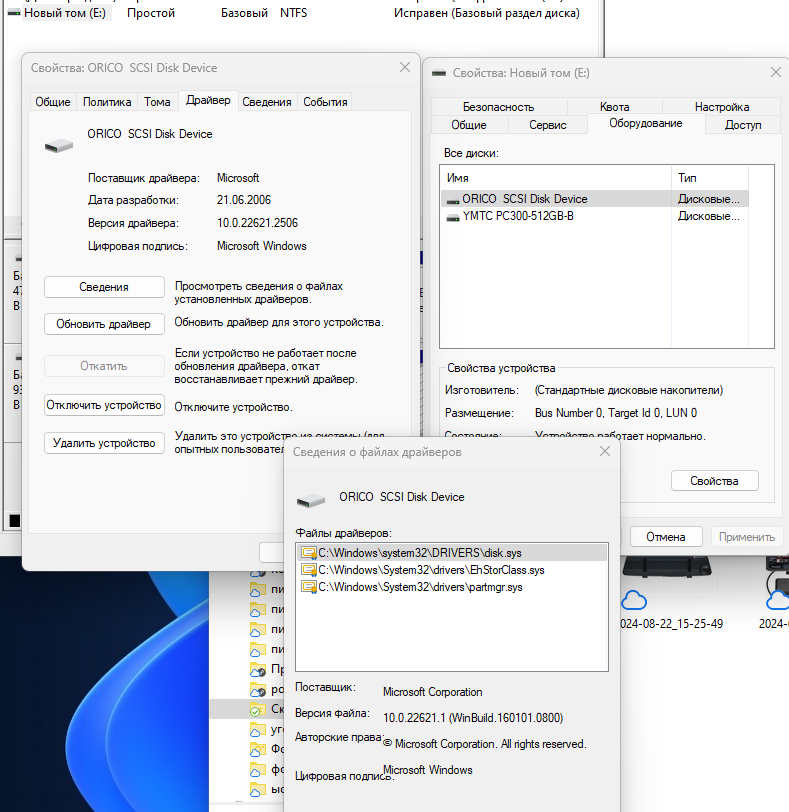The width and height of the screenshot is (789, 812).
Task: Click the Тип column header
Action: pyautogui.click(x=710, y=178)
